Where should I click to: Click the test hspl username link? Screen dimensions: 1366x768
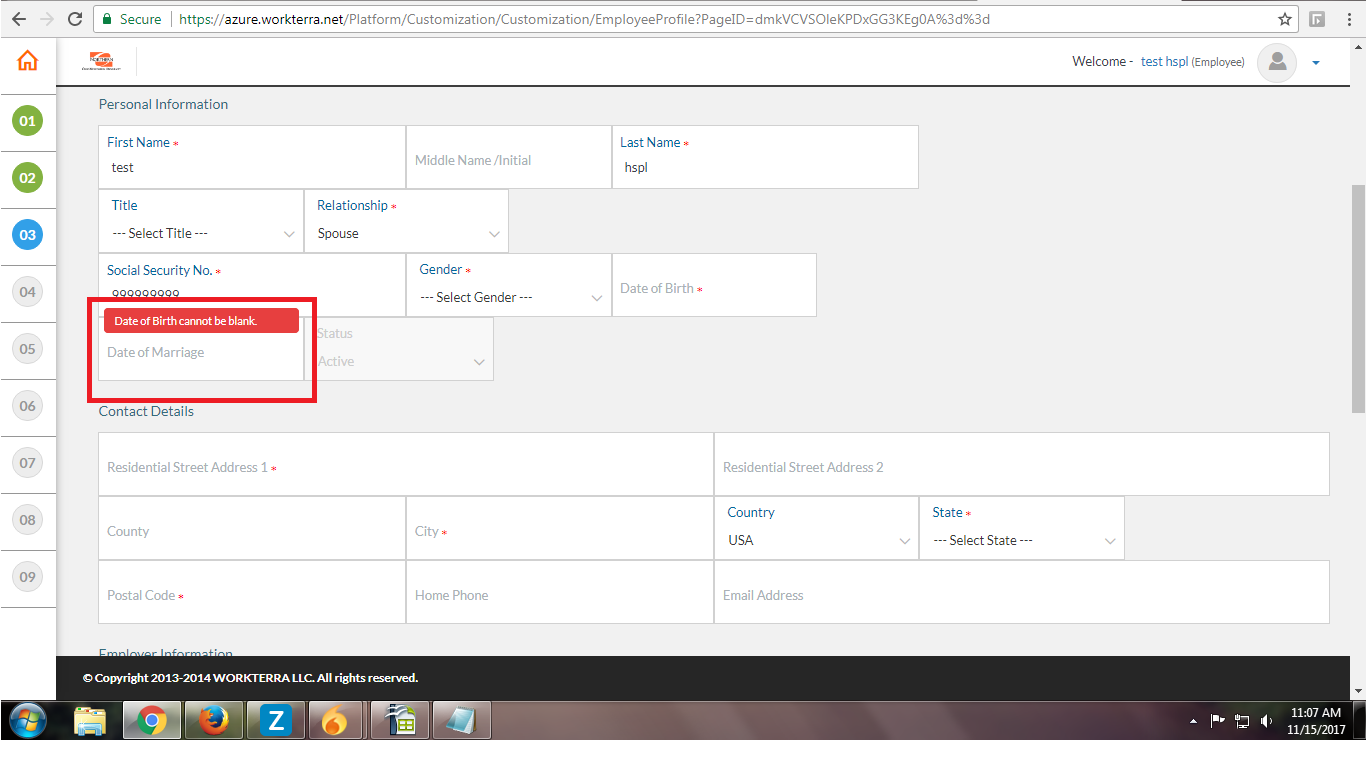point(1164,62)
